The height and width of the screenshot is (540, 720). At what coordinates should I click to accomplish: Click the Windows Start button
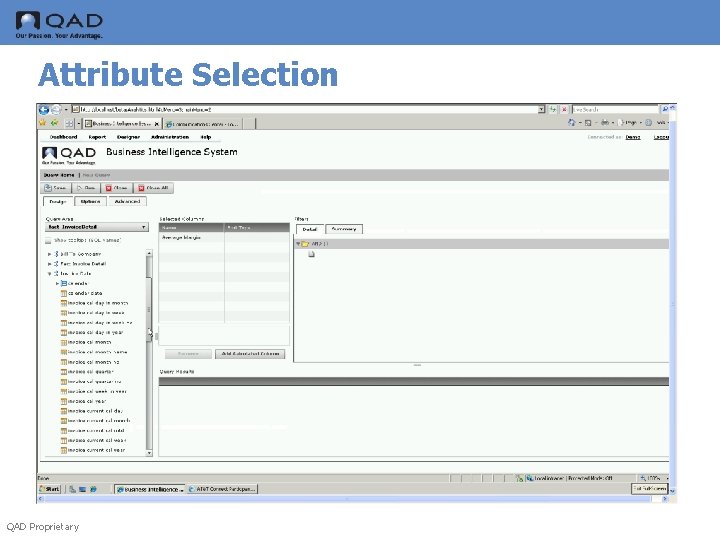(50, 489)
